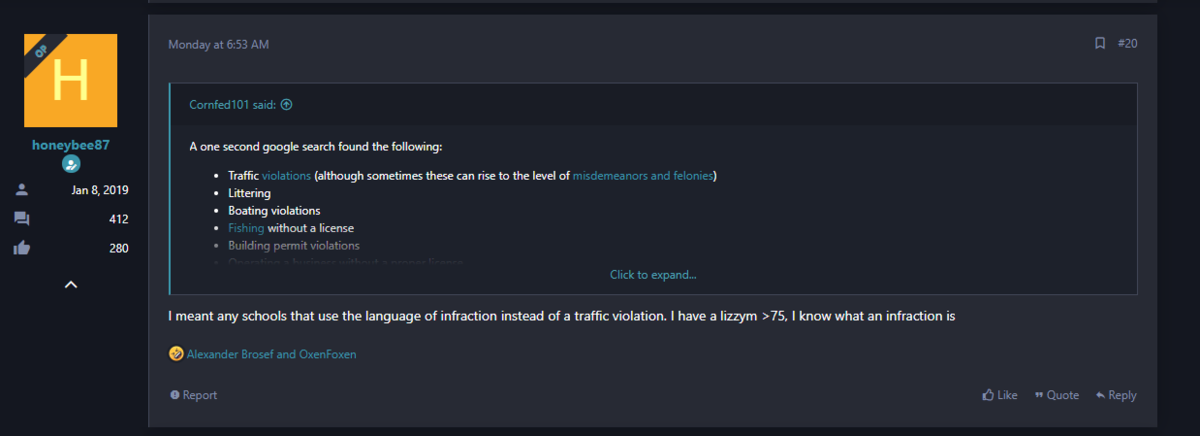Open misdemeanors and felonies link
This screenshot has width=1200, height=436.
click(x=643, y=175)
